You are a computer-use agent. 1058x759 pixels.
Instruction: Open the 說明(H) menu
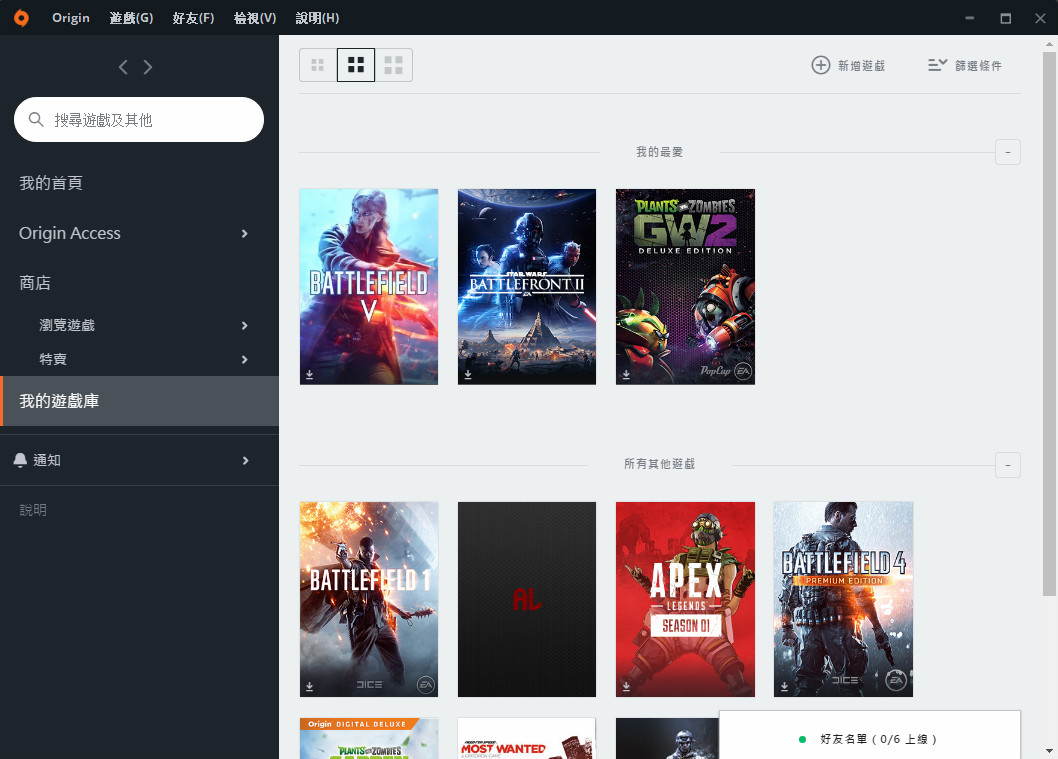317,18
